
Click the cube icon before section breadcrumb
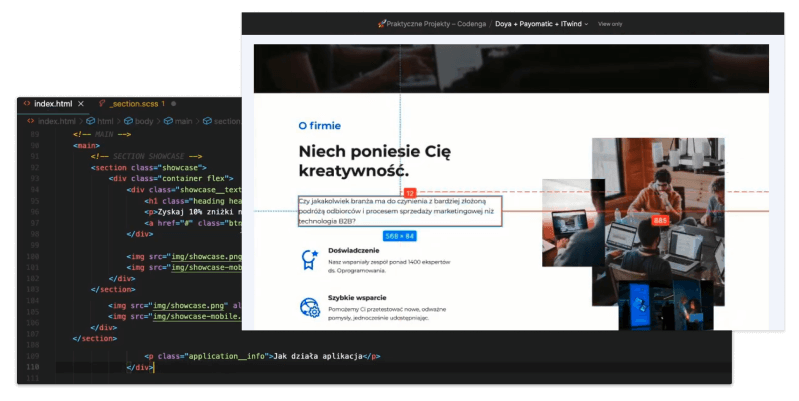(x=207, y=121)
